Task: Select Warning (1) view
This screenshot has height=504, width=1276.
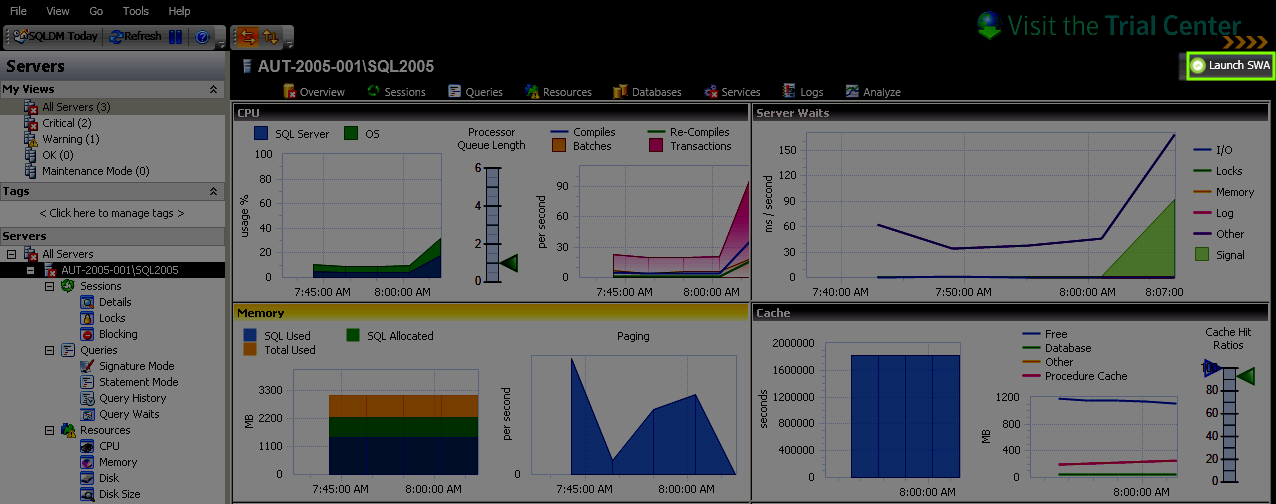Action: point(61,139)
